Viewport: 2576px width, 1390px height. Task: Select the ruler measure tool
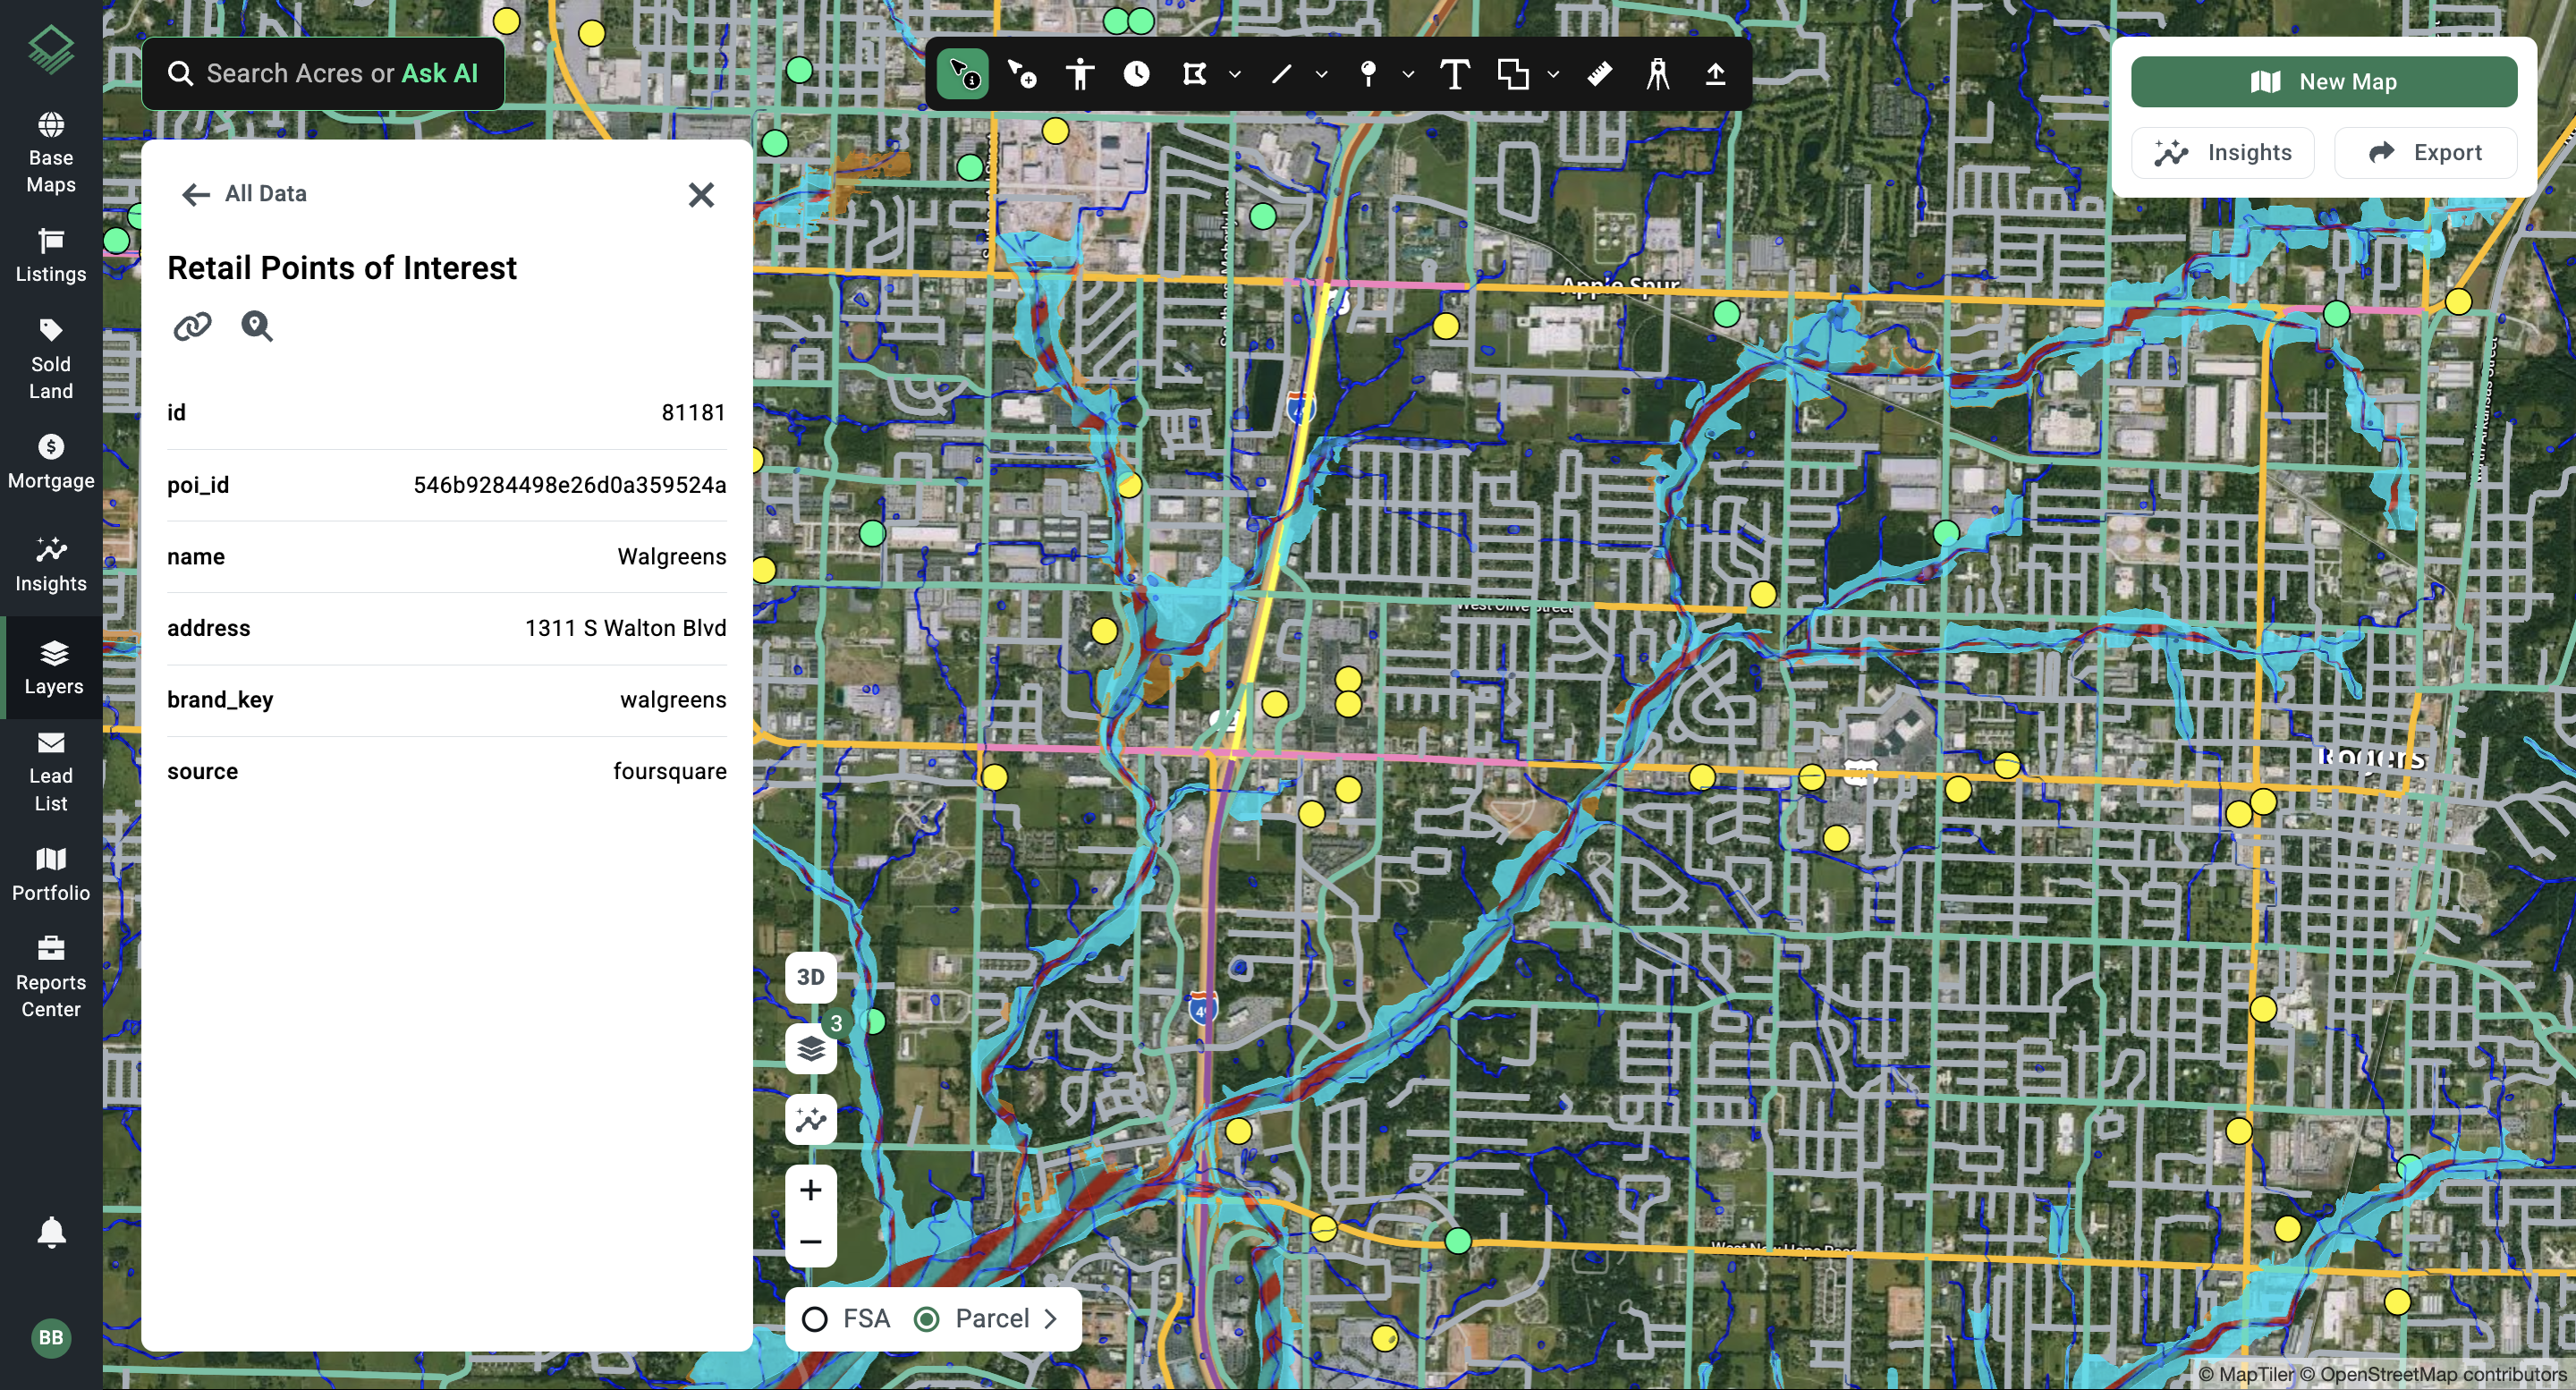click(1599, 74)
